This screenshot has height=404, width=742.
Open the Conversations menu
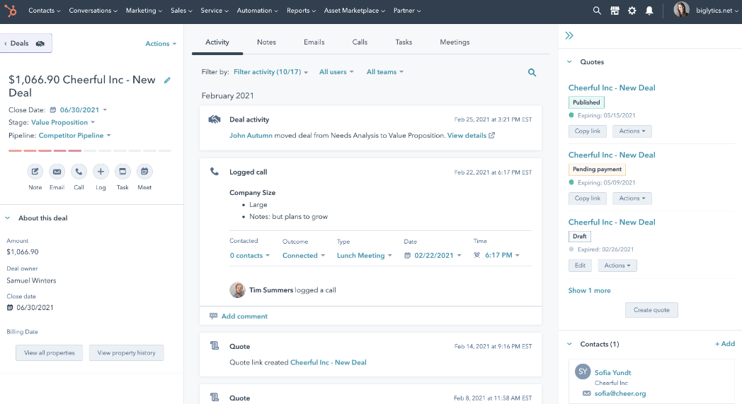(x=93, y=10)
